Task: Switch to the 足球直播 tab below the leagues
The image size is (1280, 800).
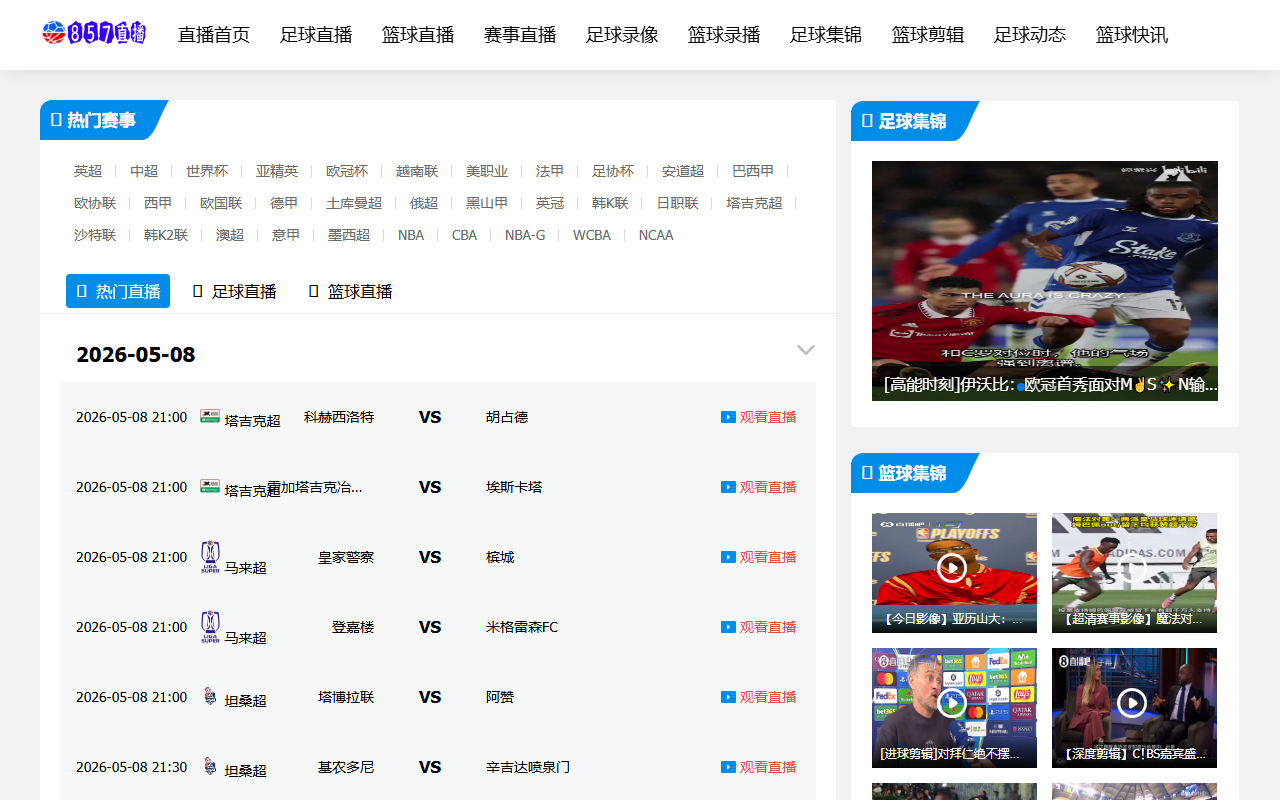Action: tap(234, 291)
